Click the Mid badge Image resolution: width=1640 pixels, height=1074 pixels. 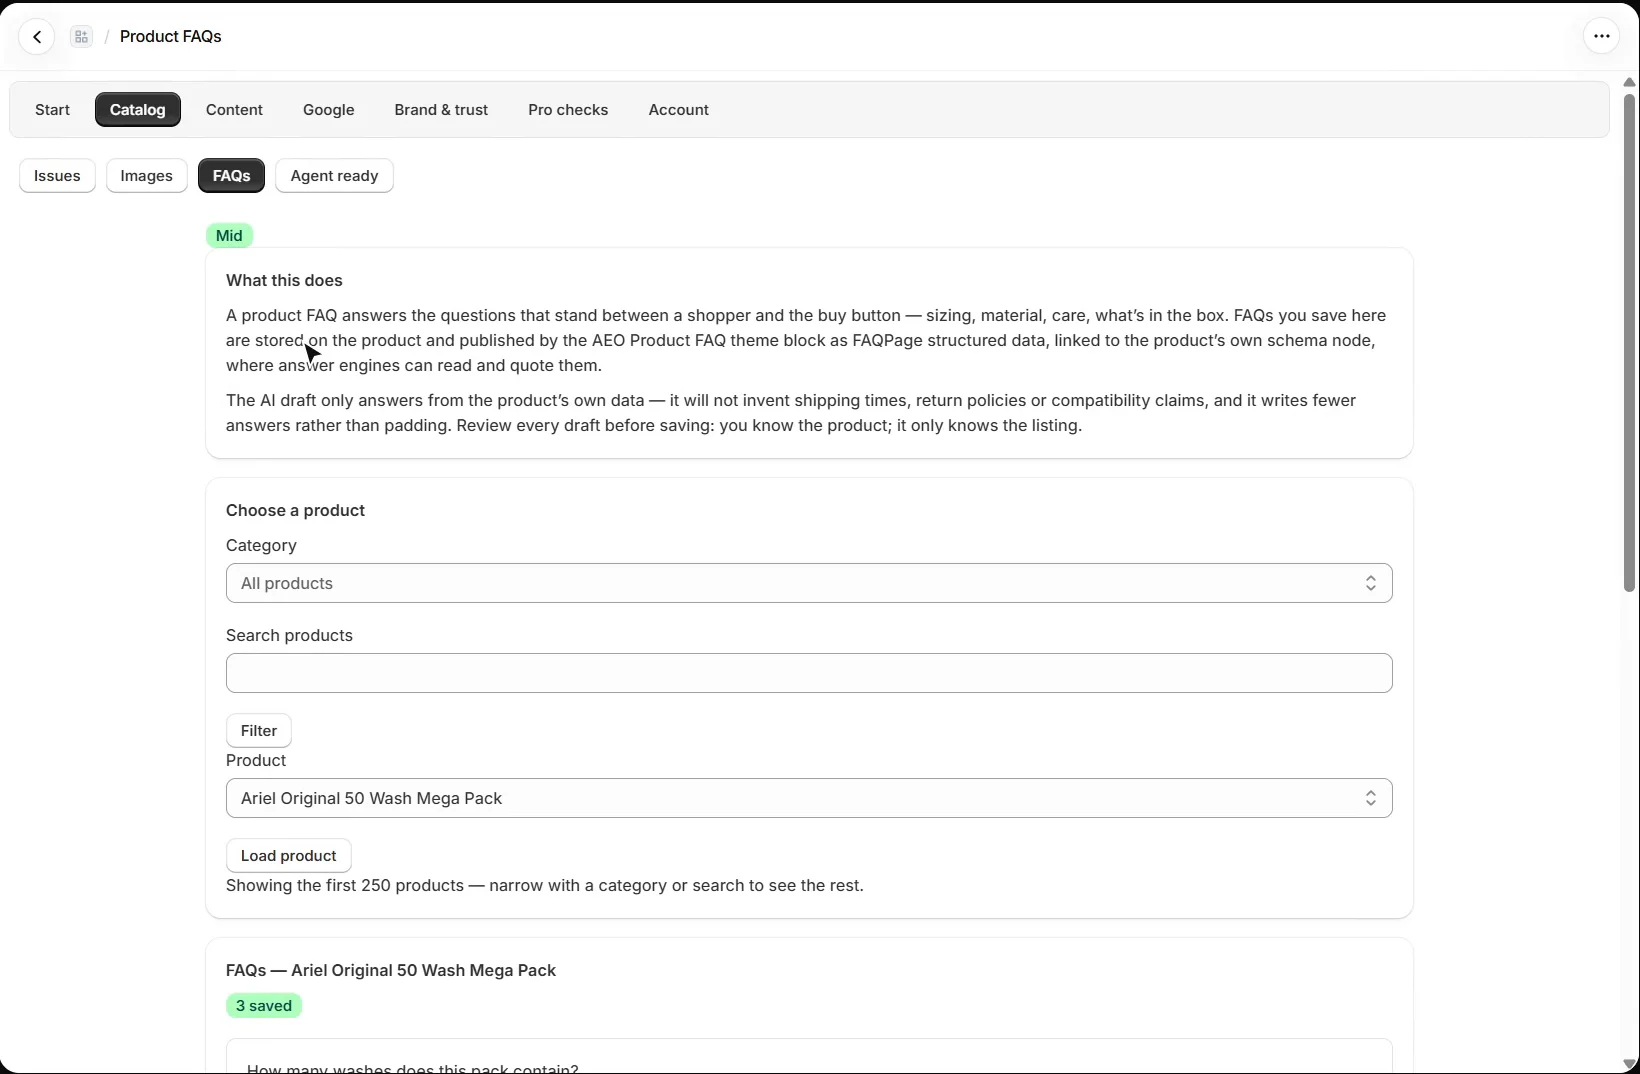[229, 236]
